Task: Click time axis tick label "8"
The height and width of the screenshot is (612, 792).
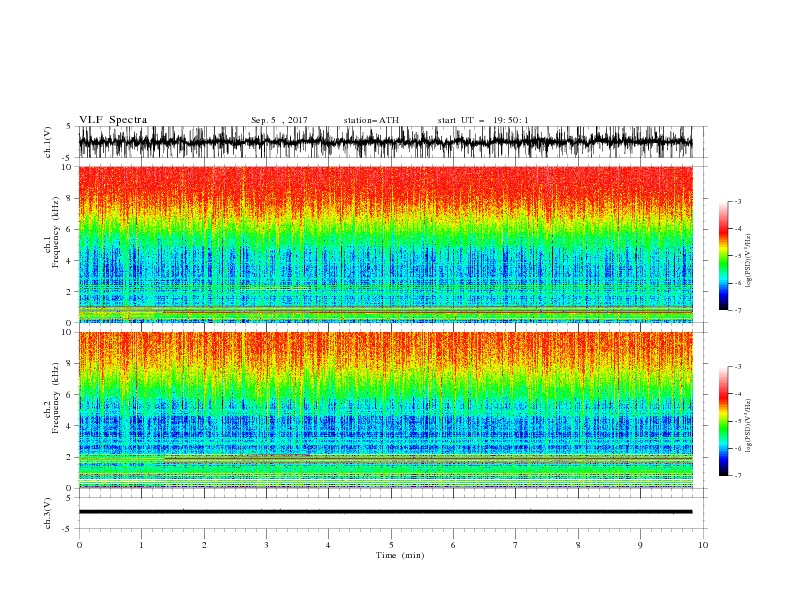Action: pyautogui.click(x=578, y=545)
